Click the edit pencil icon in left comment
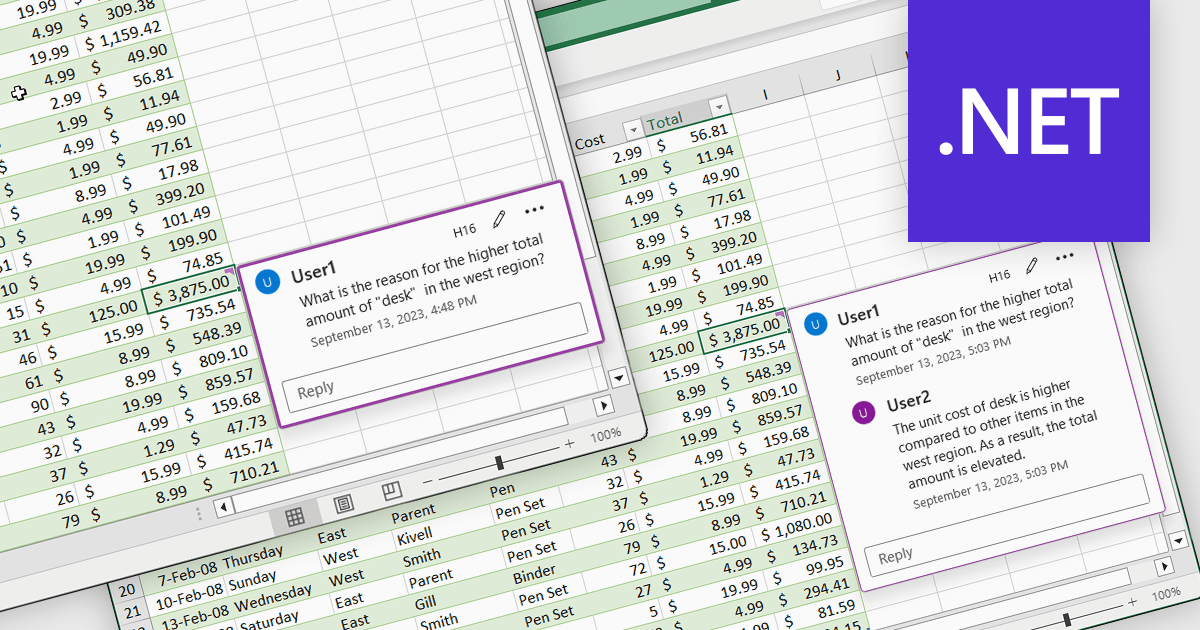Image resolution: width=1200 pixels, height=630 pixels. click(499, 218)
